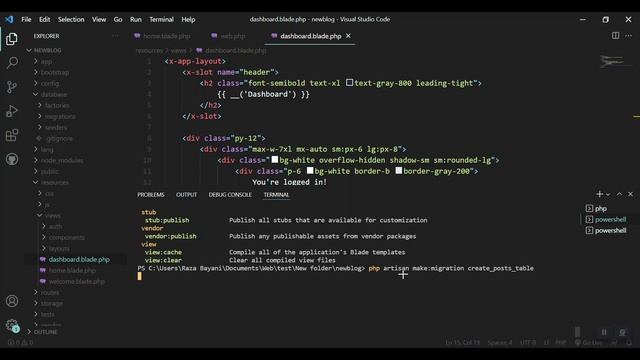Open the Manage gear icon

click(12, 325)
